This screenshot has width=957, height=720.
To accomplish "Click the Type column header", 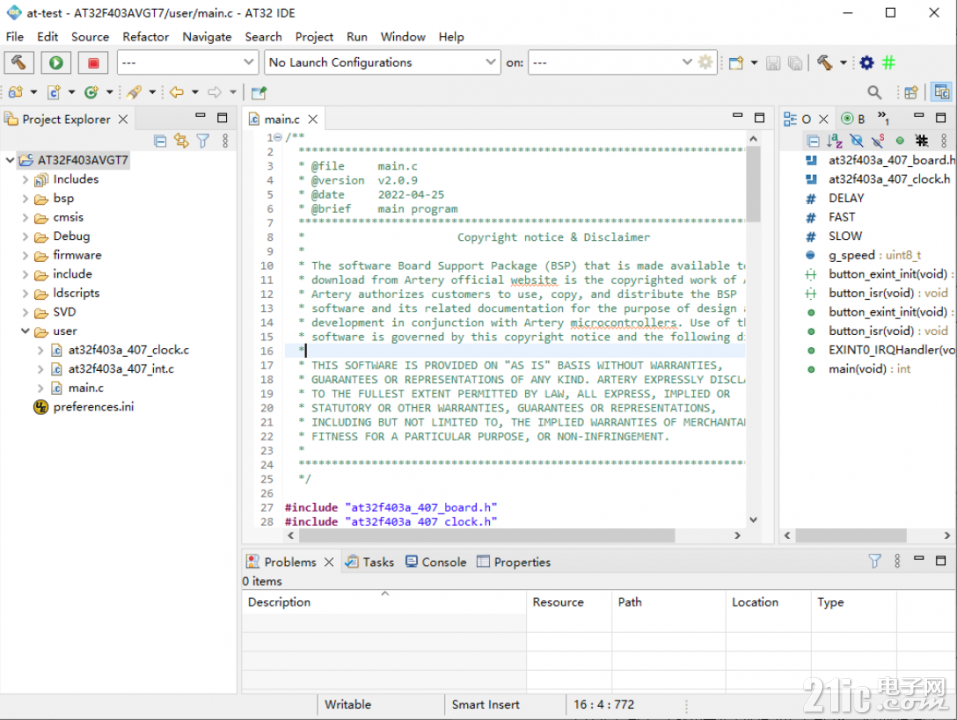I will [853, 602].
